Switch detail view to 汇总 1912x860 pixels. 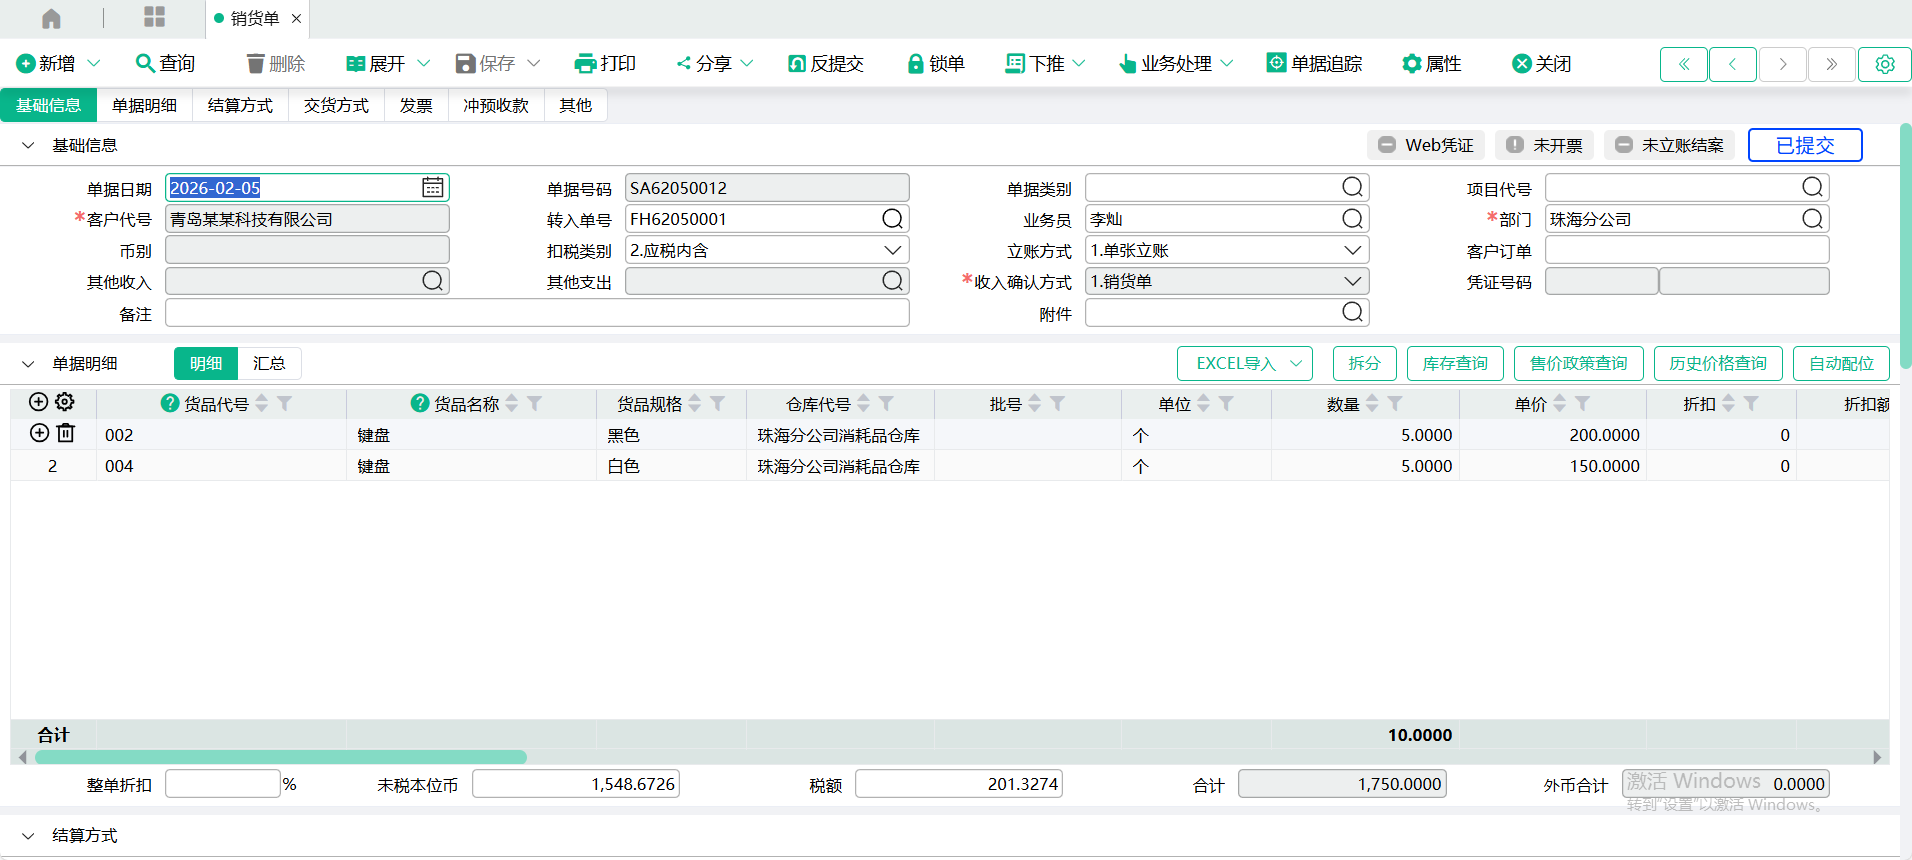(x=269, y=364)
